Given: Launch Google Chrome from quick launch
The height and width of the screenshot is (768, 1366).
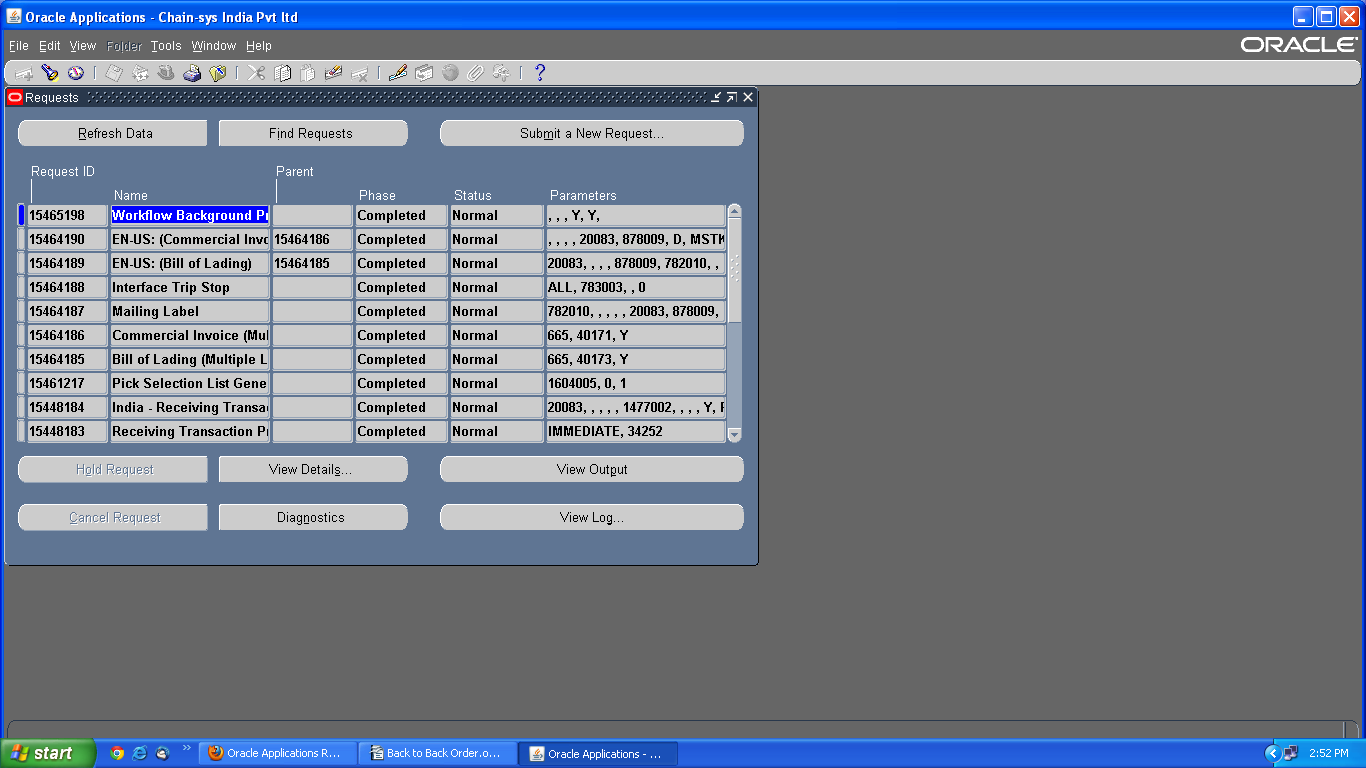Looking at the screenshot, I should (x=117, y=753).
